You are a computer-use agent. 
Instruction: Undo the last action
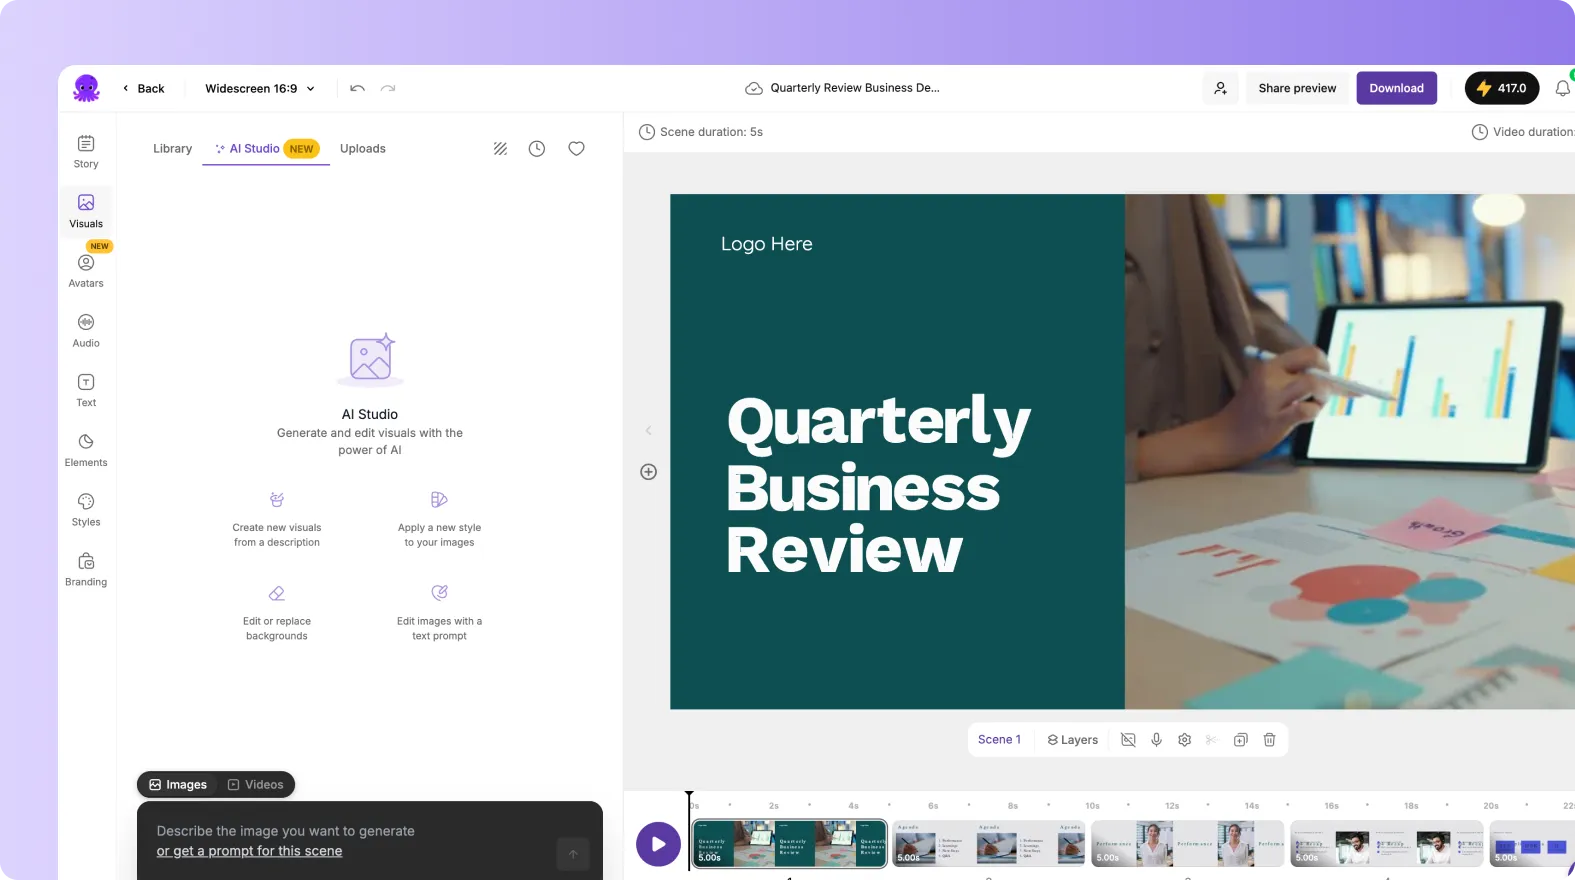pos(357,88)
